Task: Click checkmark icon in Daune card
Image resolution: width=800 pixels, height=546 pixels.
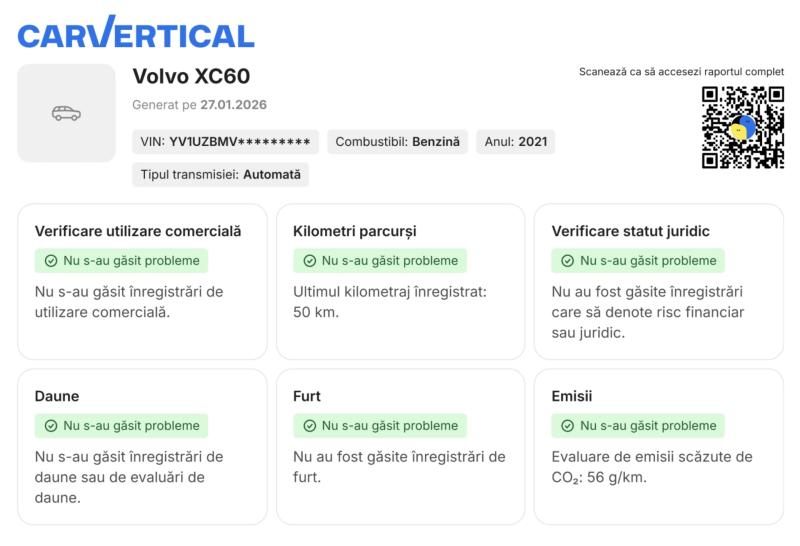Action: (x=50, y=425)
